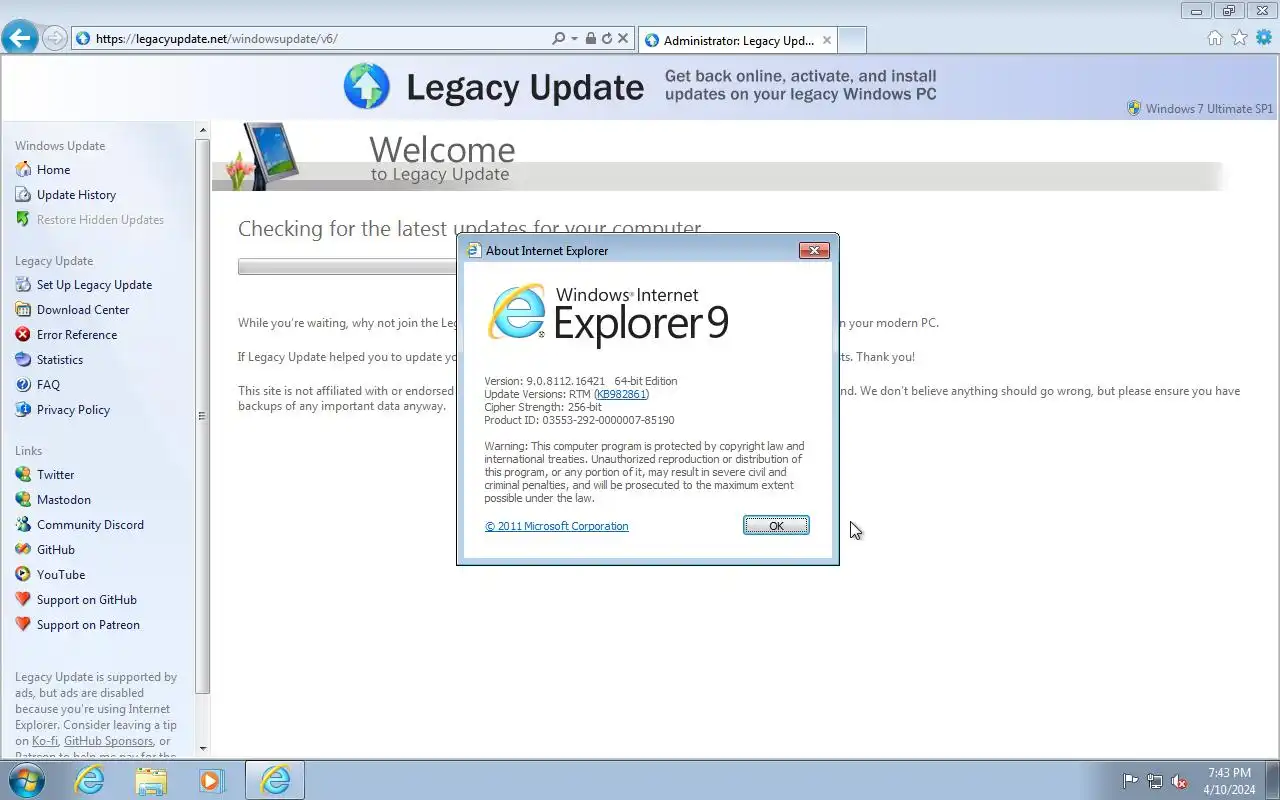Click the sidebar scrollbar up arrow
Viewport: 1280px width, 800px height.
pyautogui.click(x=203, y=130)
